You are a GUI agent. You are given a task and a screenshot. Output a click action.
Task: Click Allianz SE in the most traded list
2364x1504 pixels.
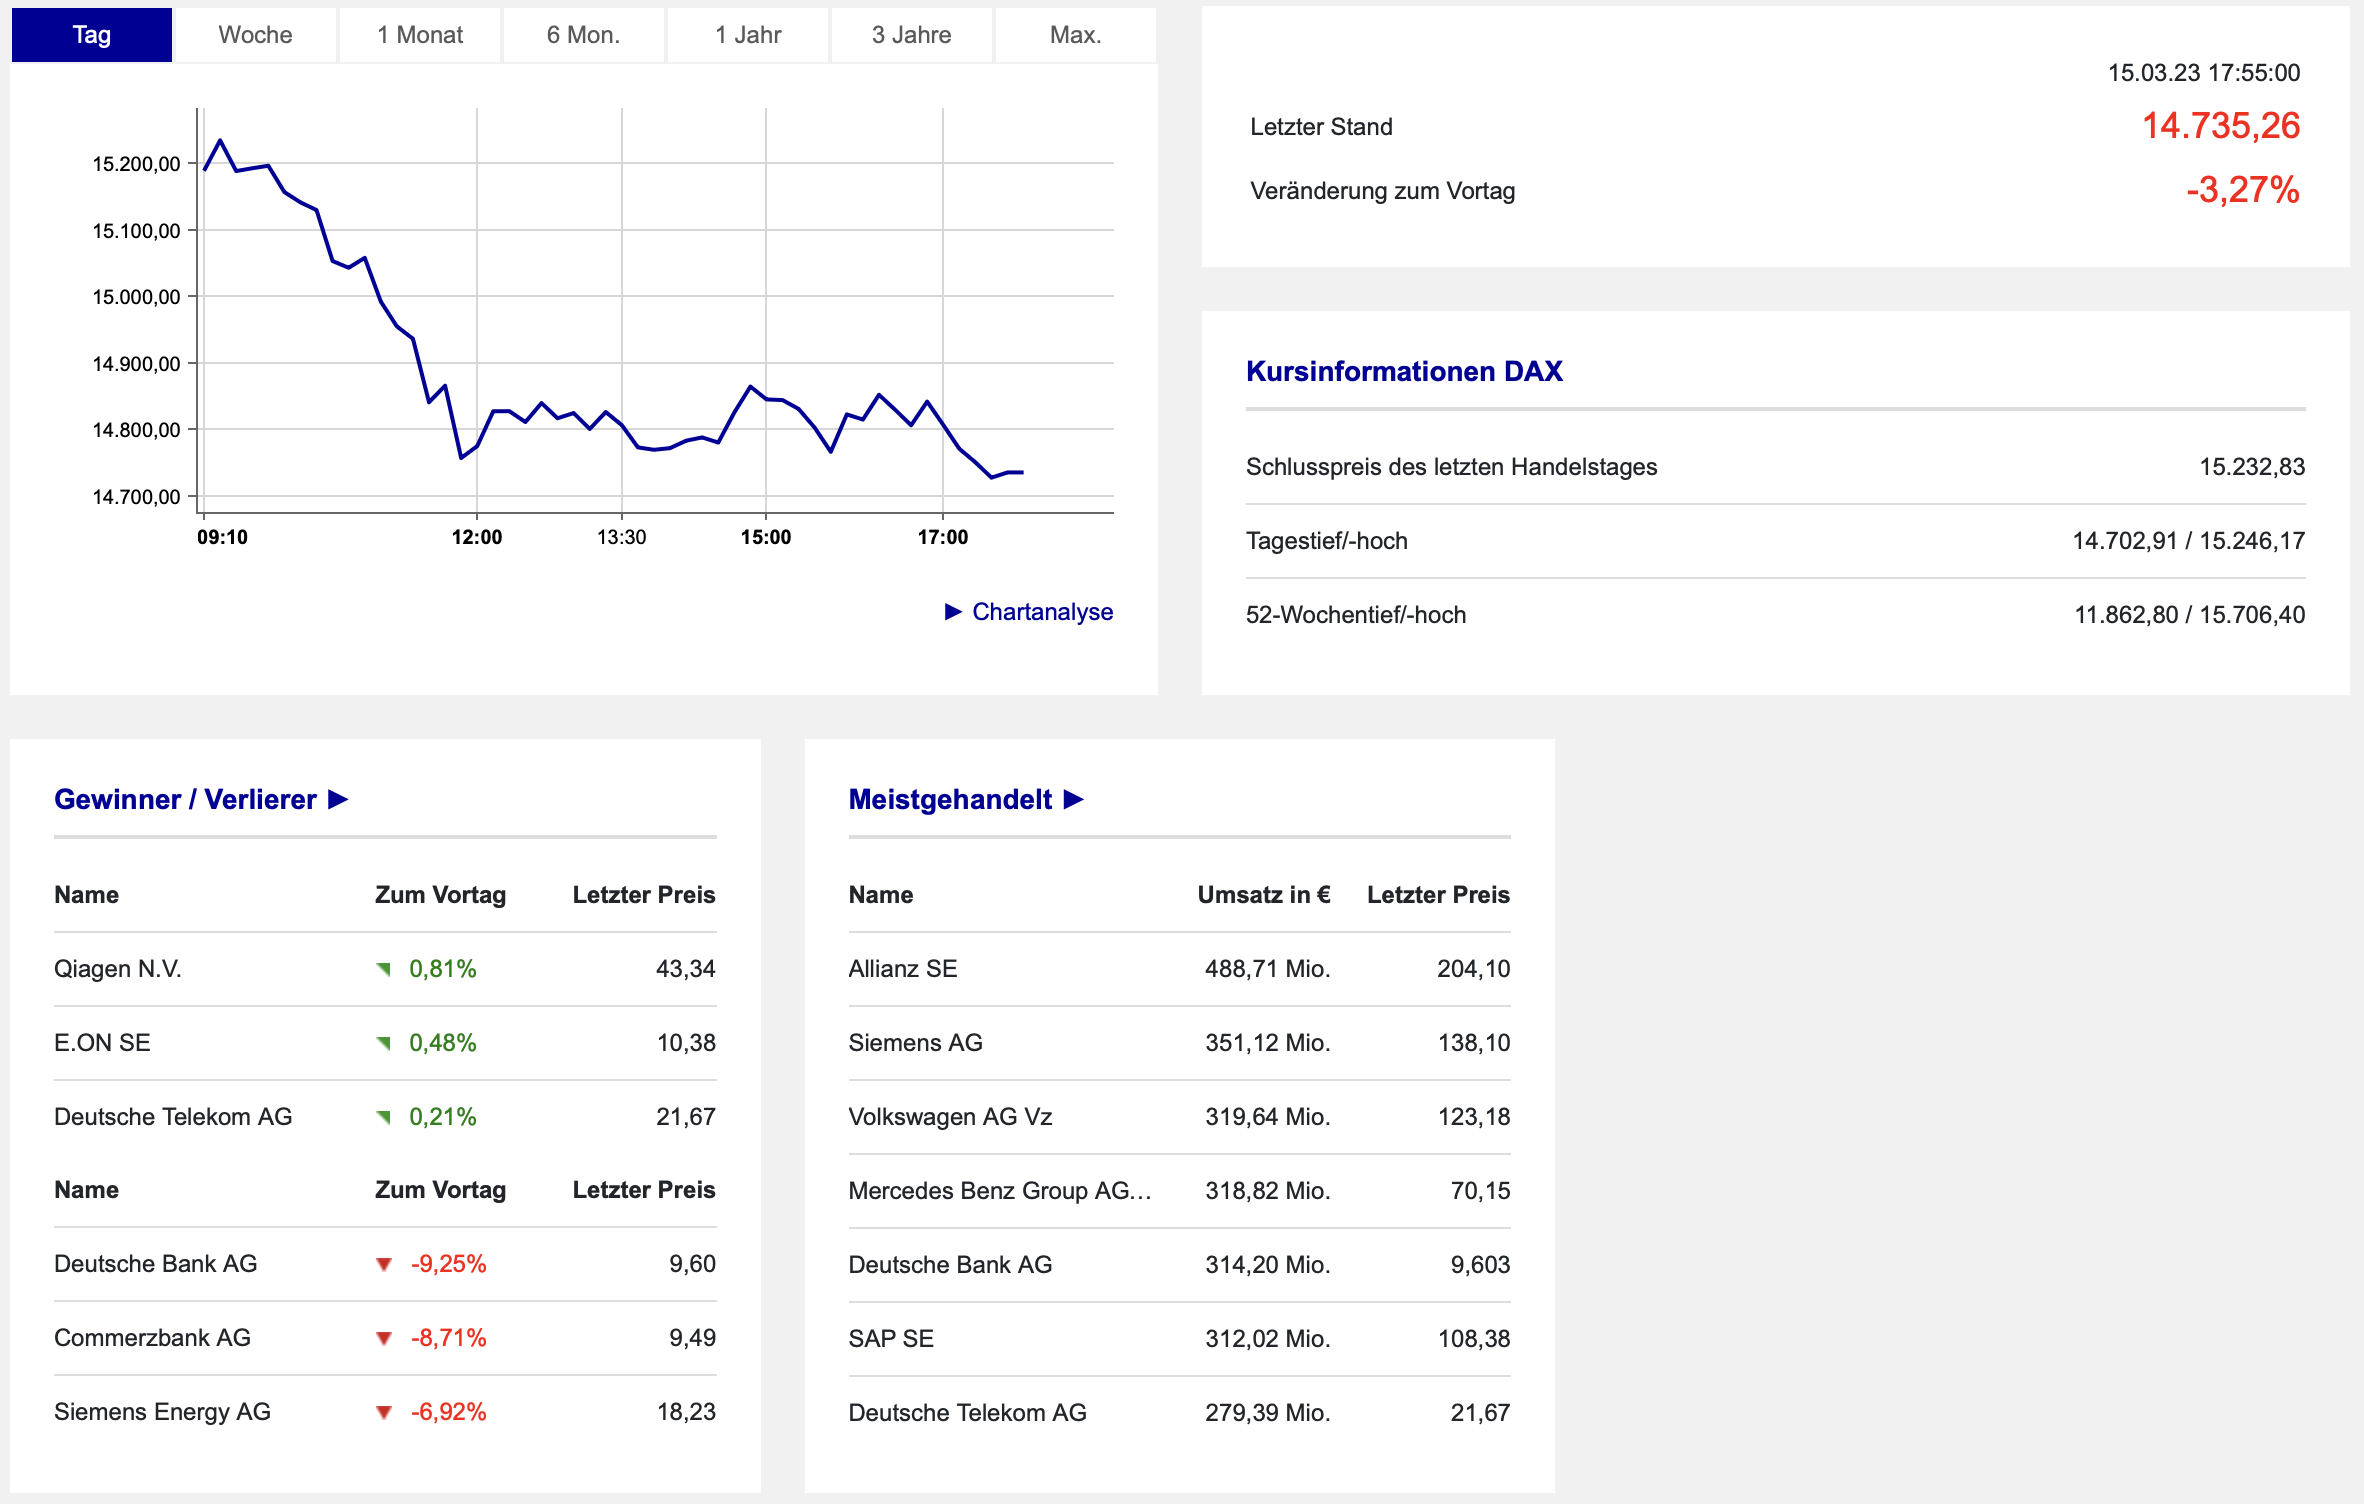tap(902, 969)
